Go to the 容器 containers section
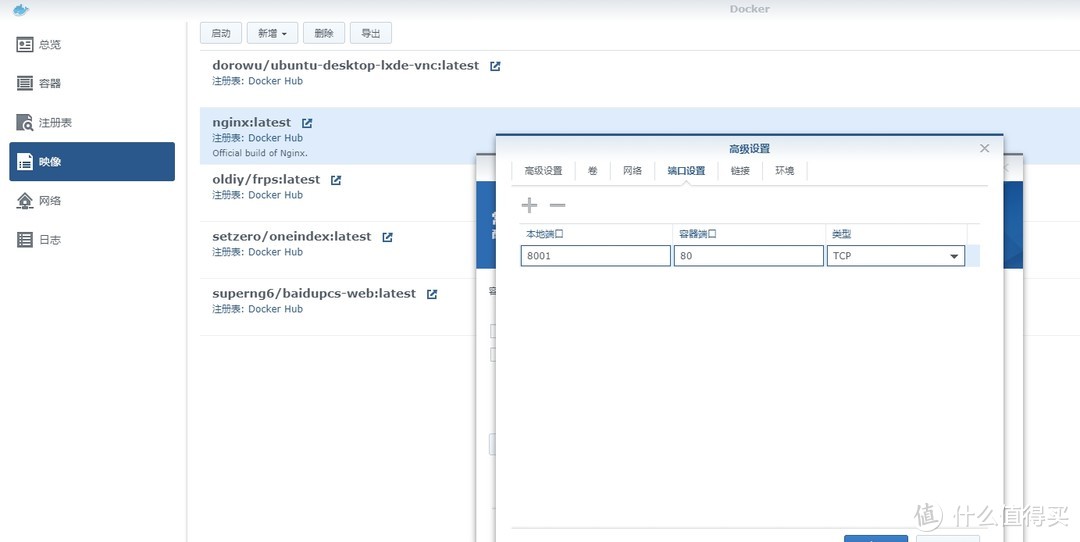 (92, 83)
